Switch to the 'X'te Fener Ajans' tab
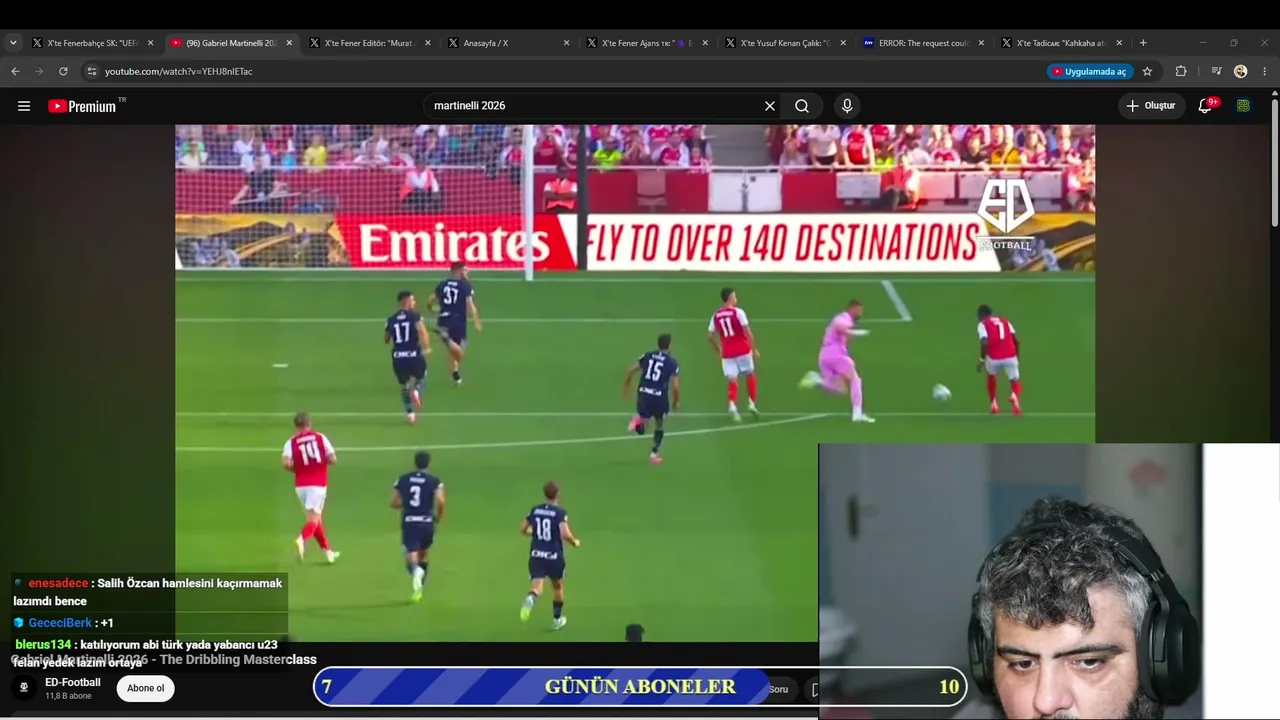 [647, 43]
